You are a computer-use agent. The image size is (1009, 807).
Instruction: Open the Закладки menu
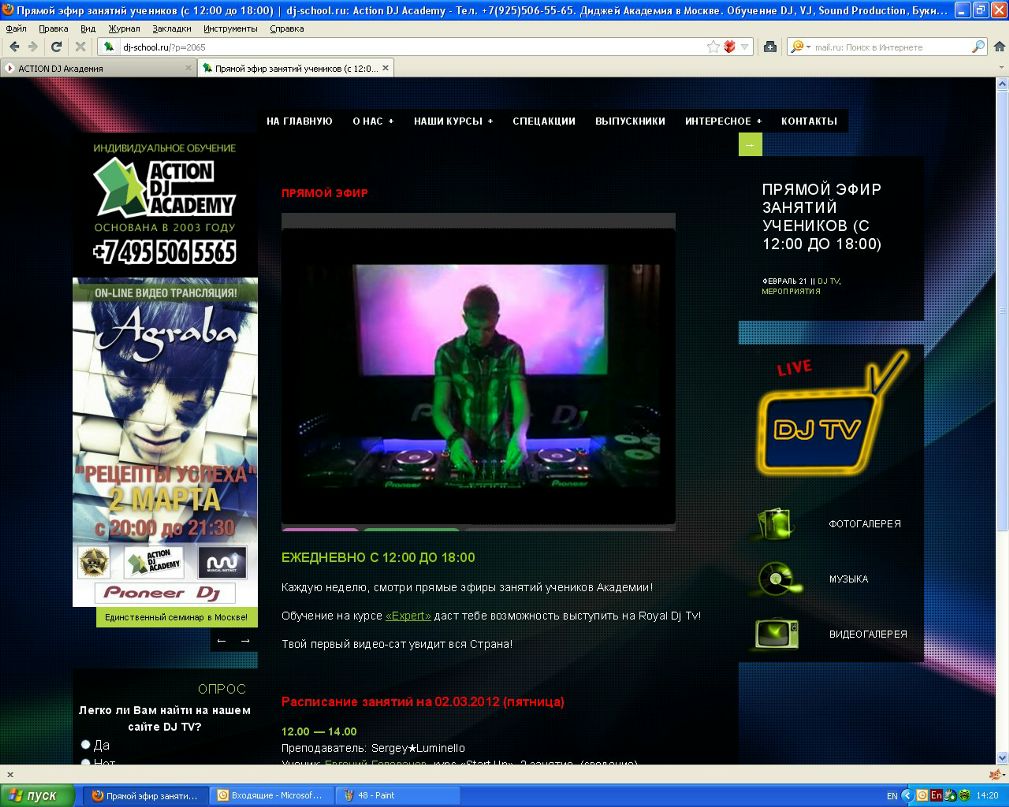coord(172,28)
